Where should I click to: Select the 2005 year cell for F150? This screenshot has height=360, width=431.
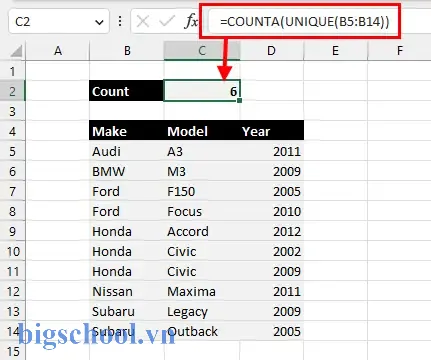pos(272,191)
